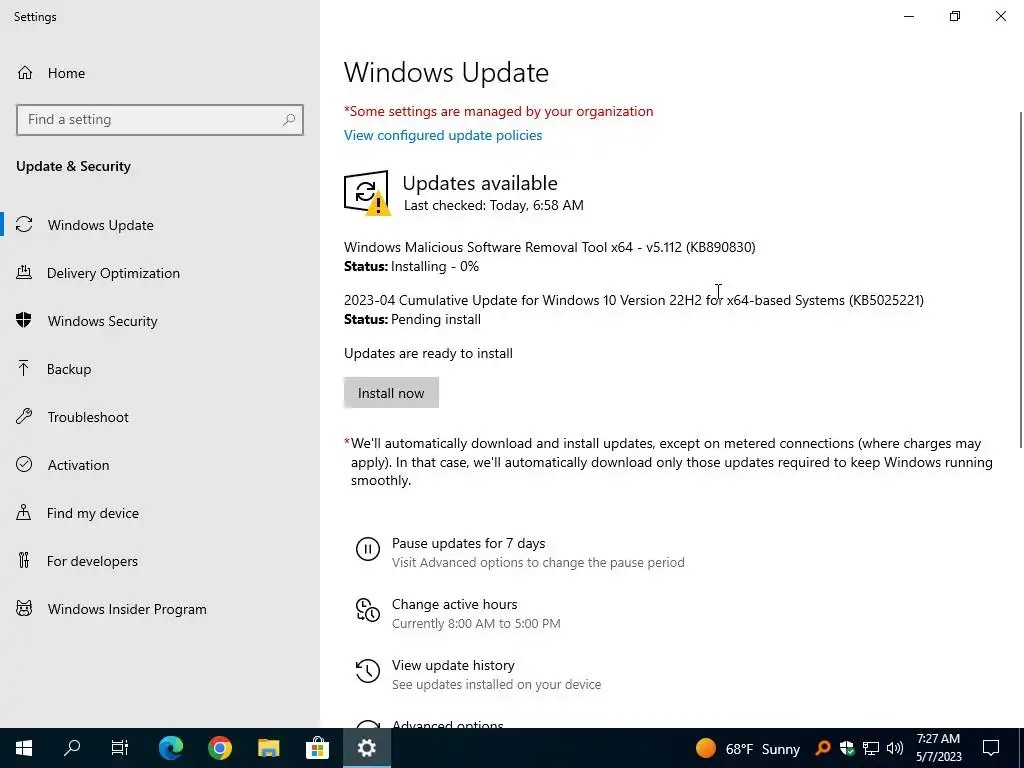Click the Troubleshoot wrench icon in the sidebar
This screenshot has height=768, width=1024.
24,416
